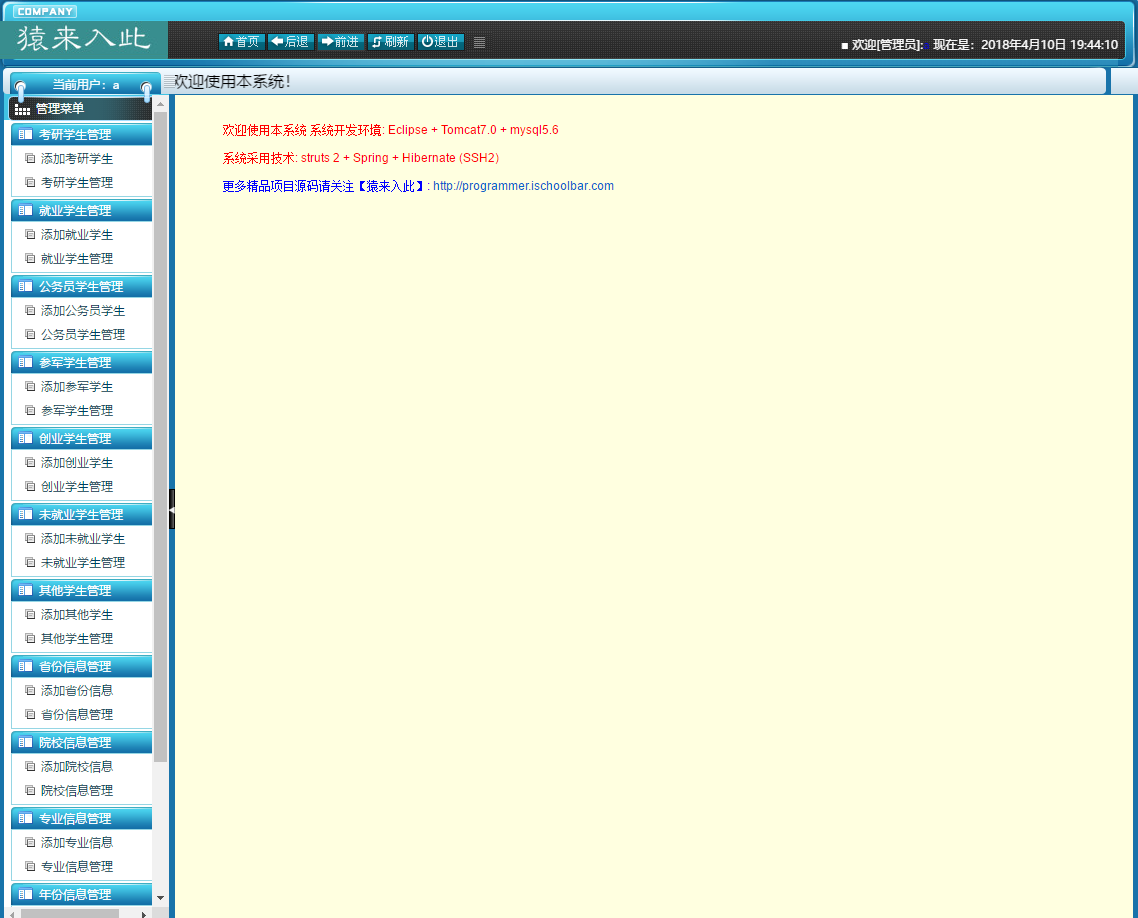Select 参军学生管理 sub-entry
Screen dimensions: 1138x918
(76, 411)
